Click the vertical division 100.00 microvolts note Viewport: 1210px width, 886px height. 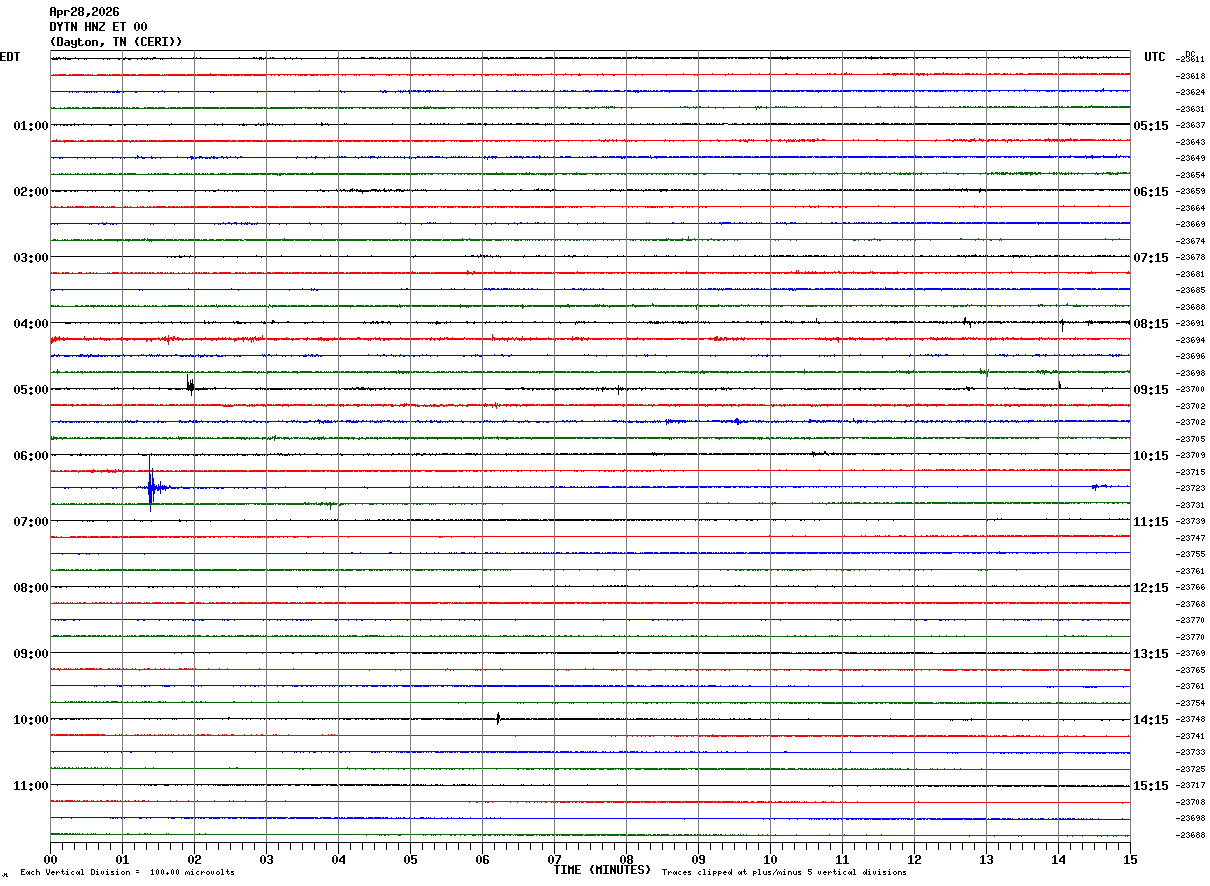pos(128,872)
